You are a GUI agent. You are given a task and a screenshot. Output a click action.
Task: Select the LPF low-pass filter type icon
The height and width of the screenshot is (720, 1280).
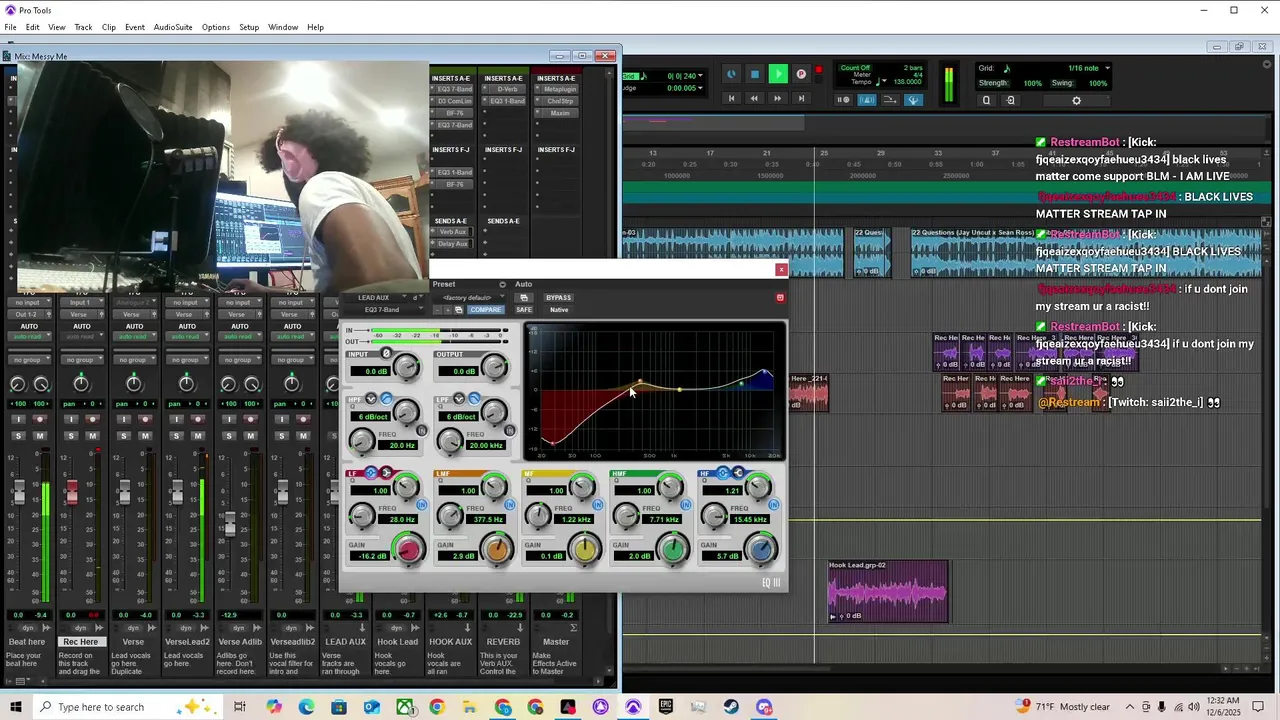(474, 399)
